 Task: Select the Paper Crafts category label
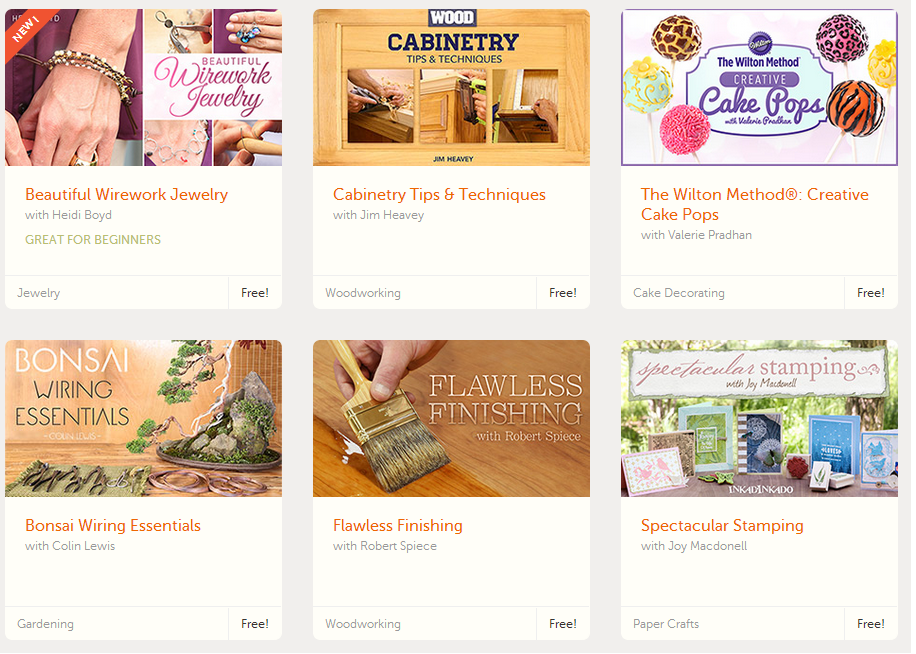pos(666,624)
